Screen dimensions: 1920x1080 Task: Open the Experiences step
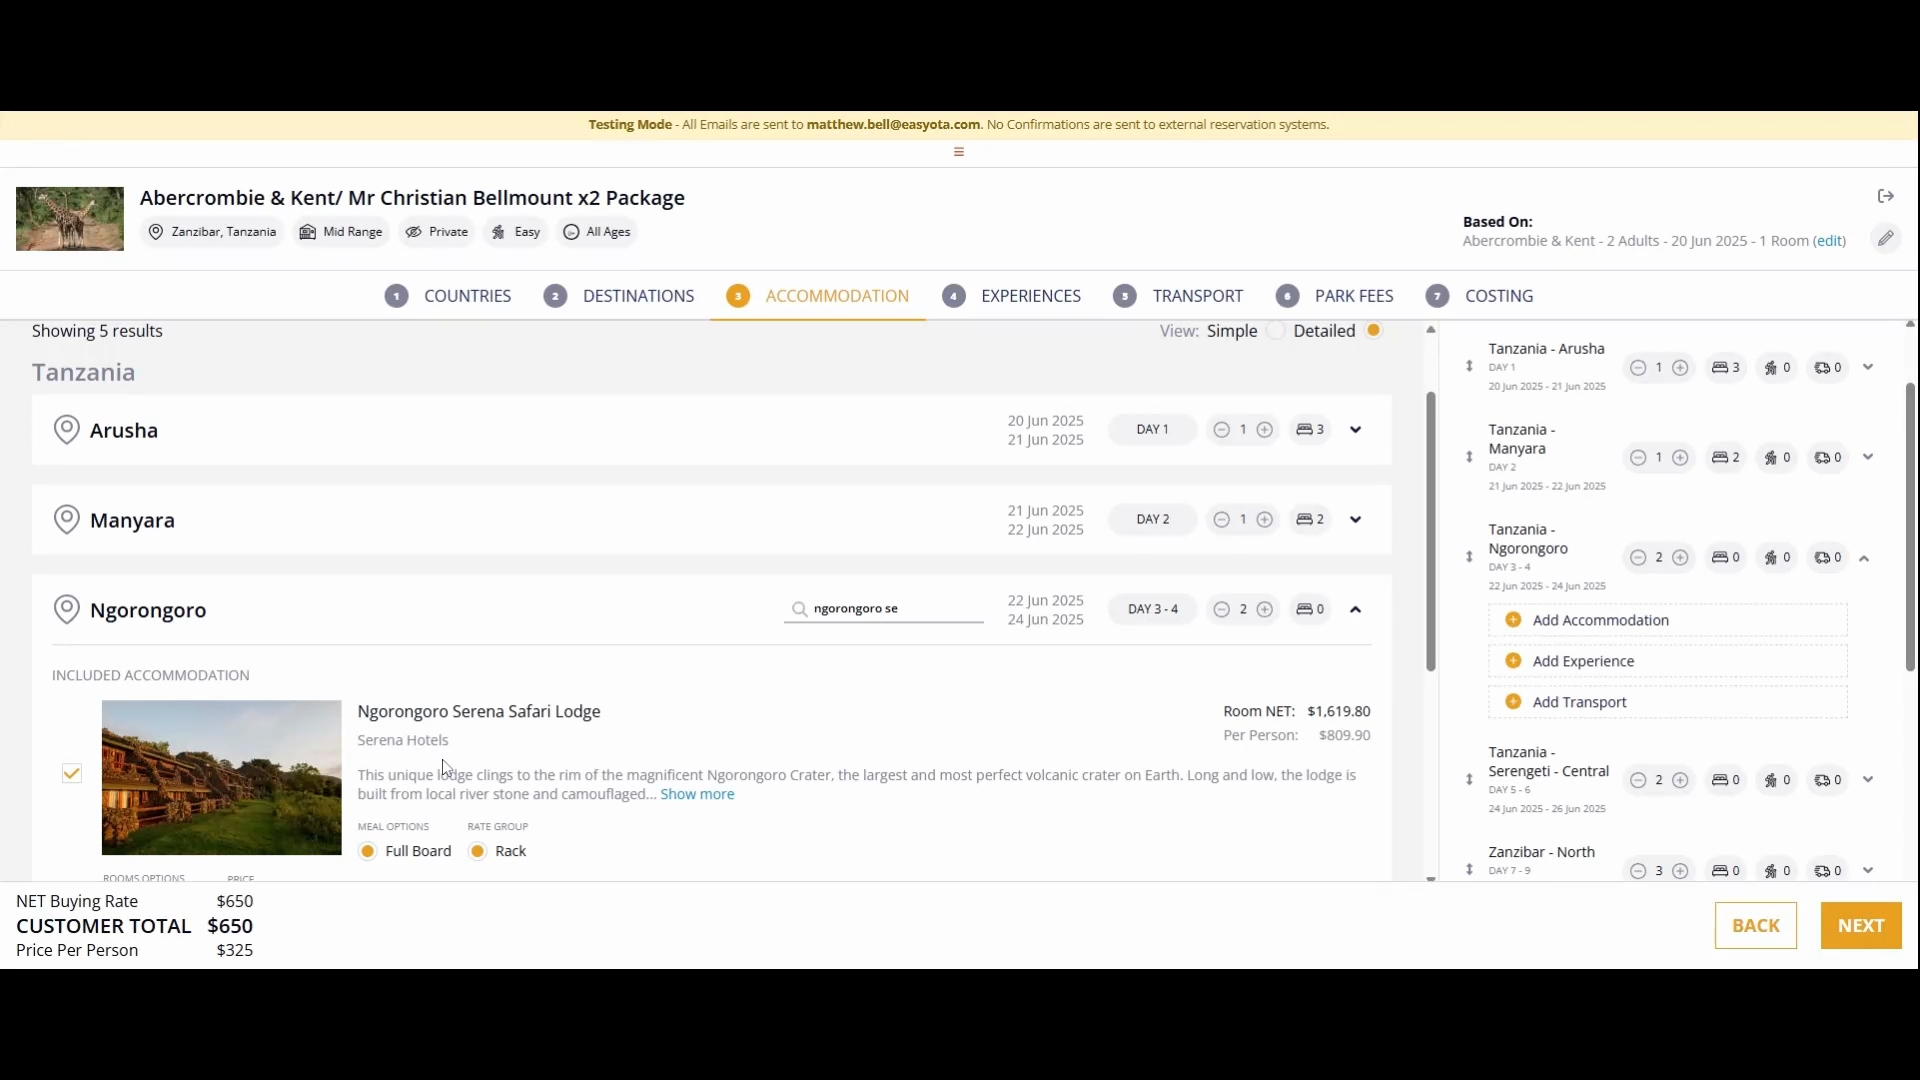(x=1012, y=296)
